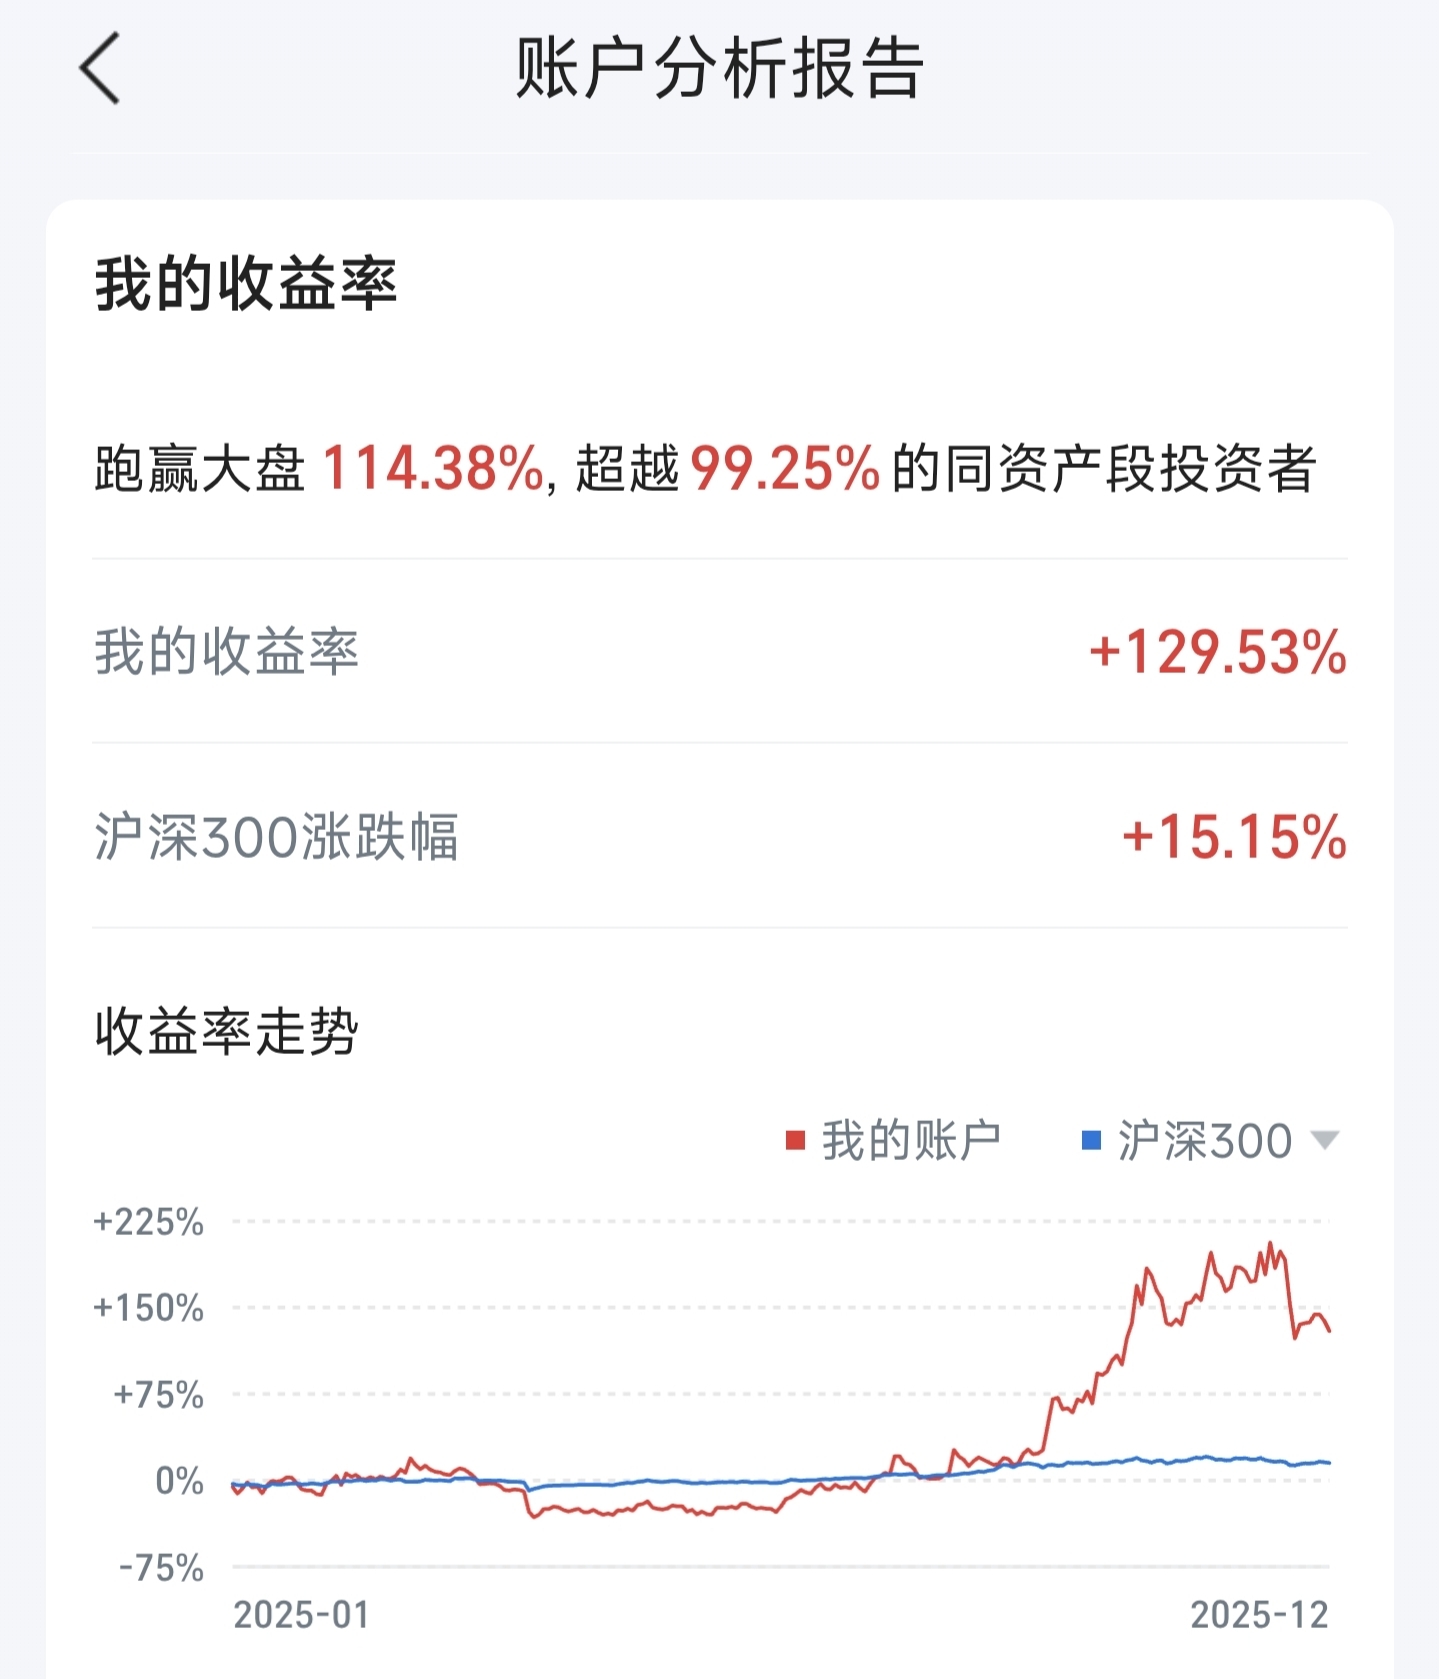This screenshot has height=1679, width=1439.
Task: Tap the 账户分析报告 page title
Action: pos(718,68)
